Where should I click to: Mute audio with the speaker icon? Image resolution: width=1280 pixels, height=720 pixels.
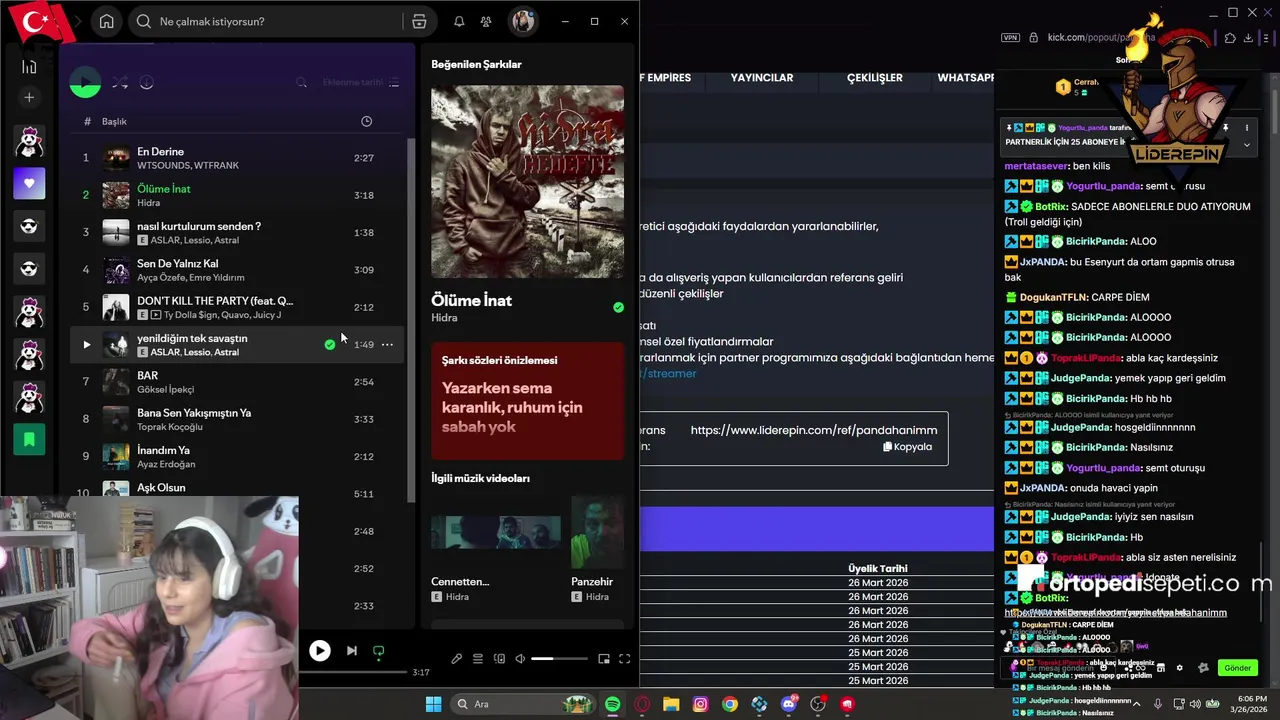click(x=520, y=659)
